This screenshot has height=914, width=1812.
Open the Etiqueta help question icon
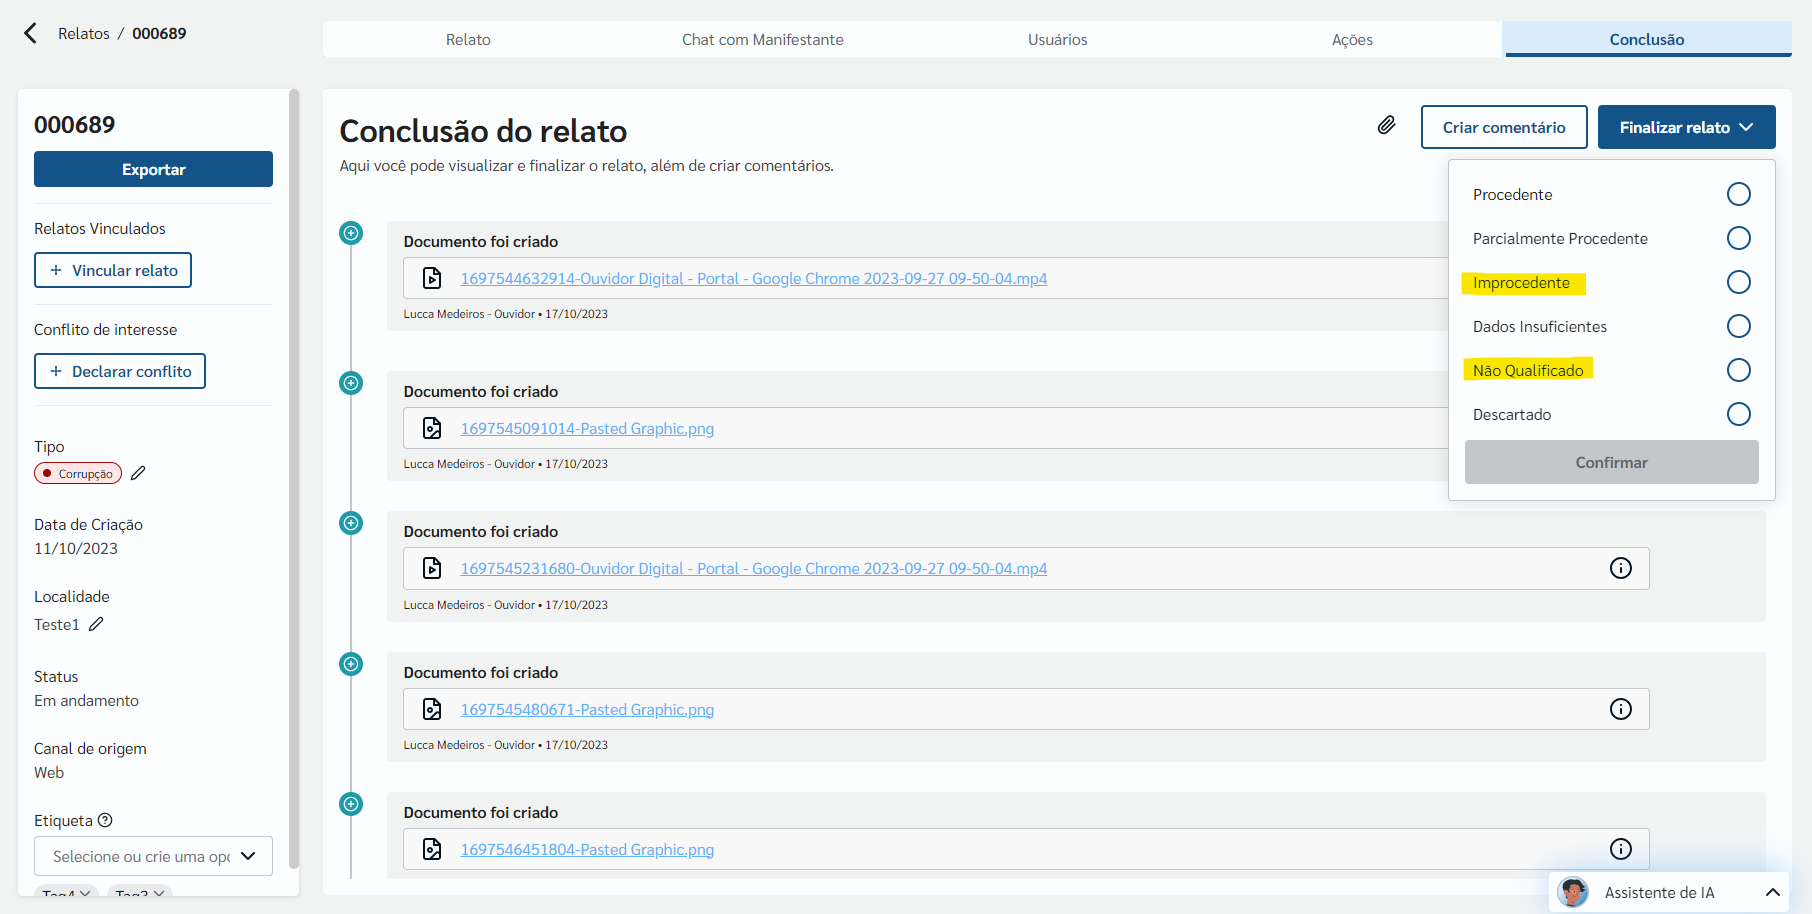pos(105,820)
